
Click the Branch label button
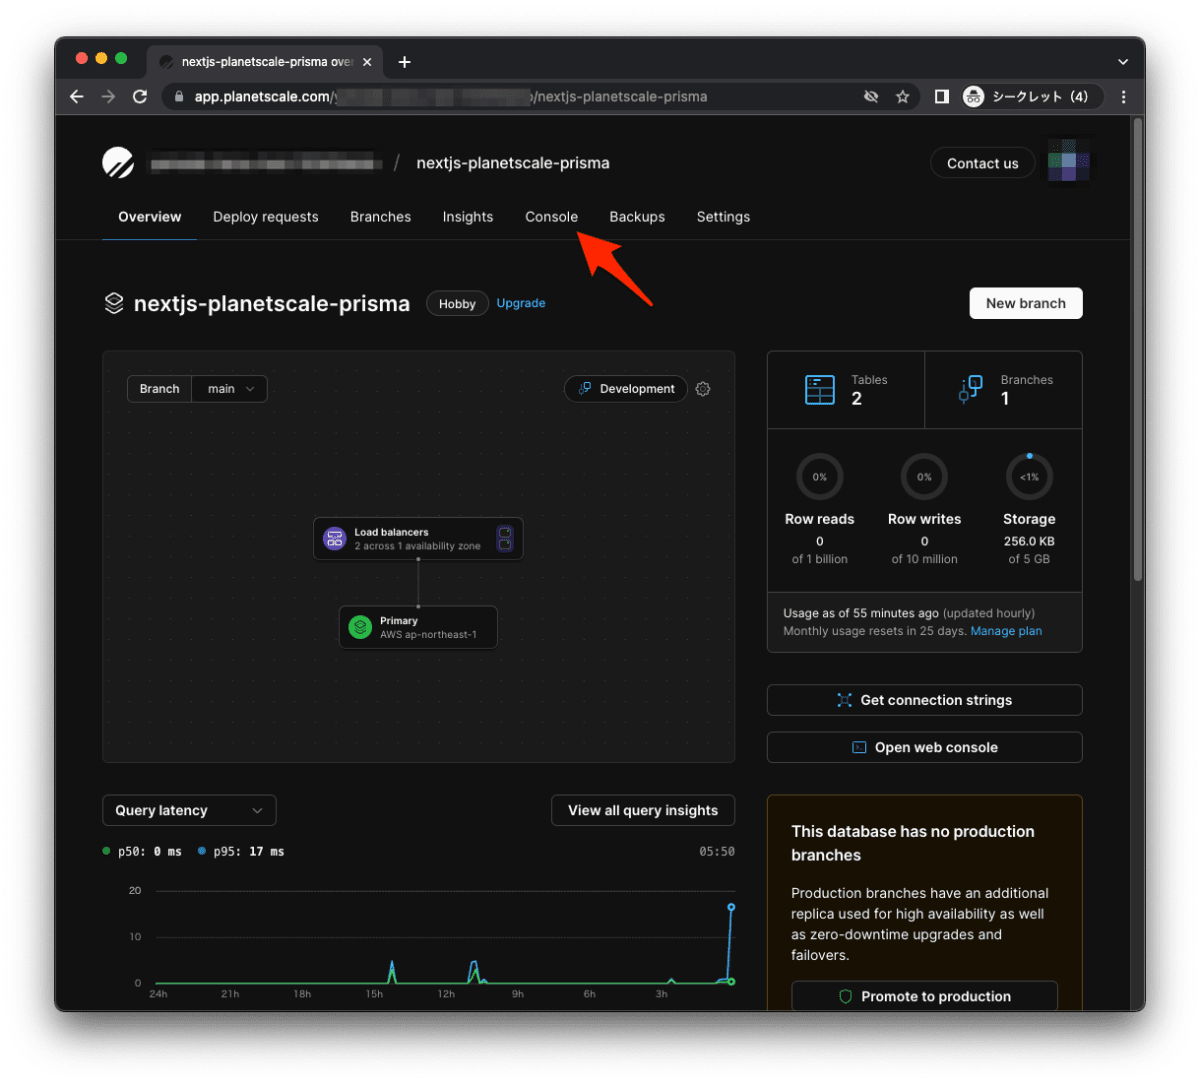(159, 389)
